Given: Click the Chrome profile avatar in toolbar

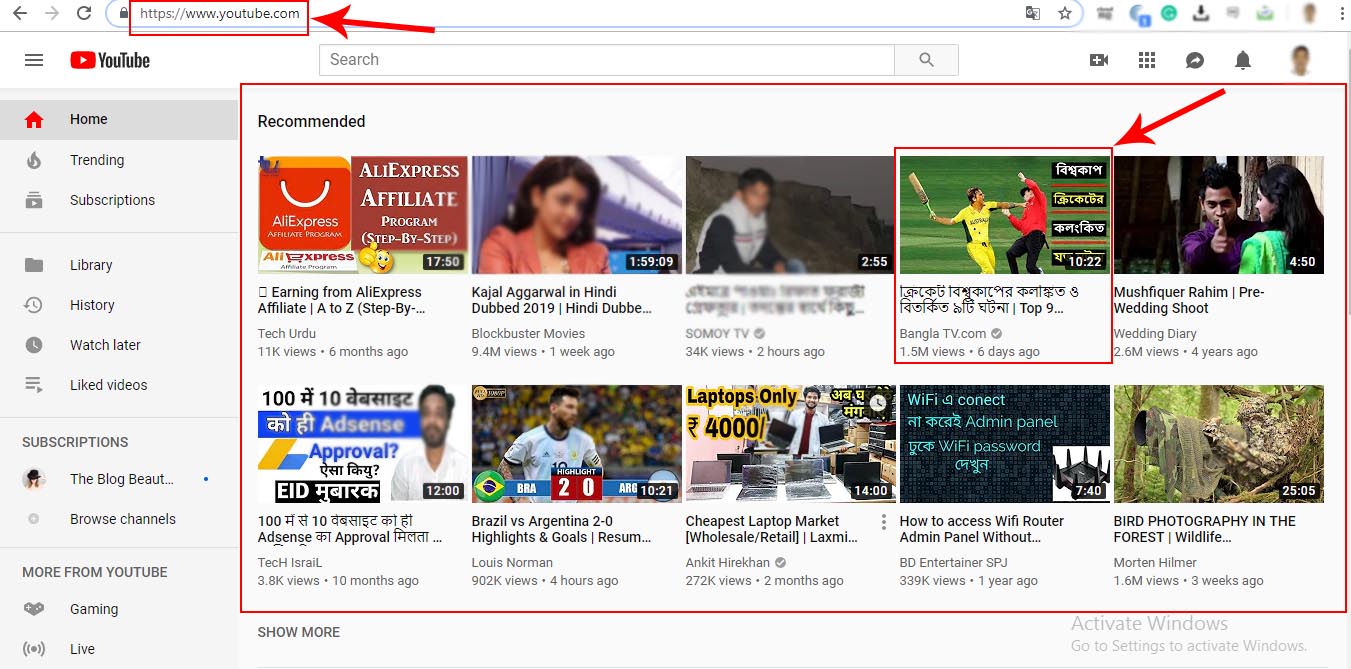Looking at the screenshot, I should coord(1309,14).
